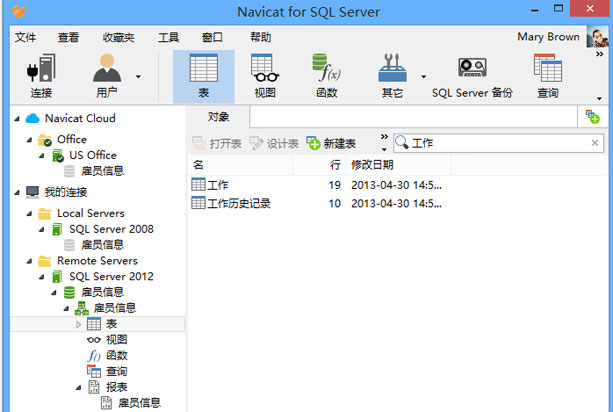613x412 pixels.
Task: Open the dropdown arrow next to 用户
Action: tap(138, 77)
